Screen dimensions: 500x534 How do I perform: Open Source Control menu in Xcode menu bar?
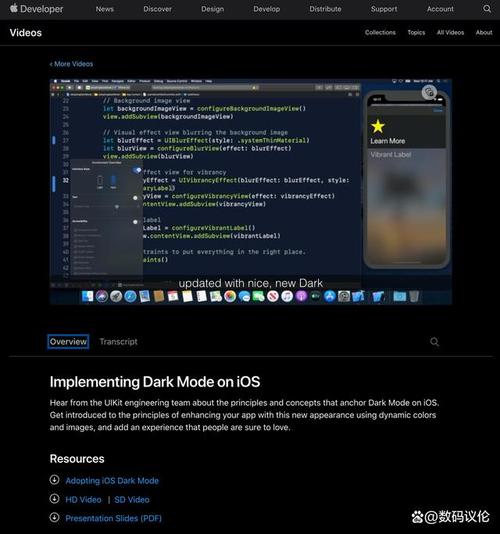coord(177,81)
